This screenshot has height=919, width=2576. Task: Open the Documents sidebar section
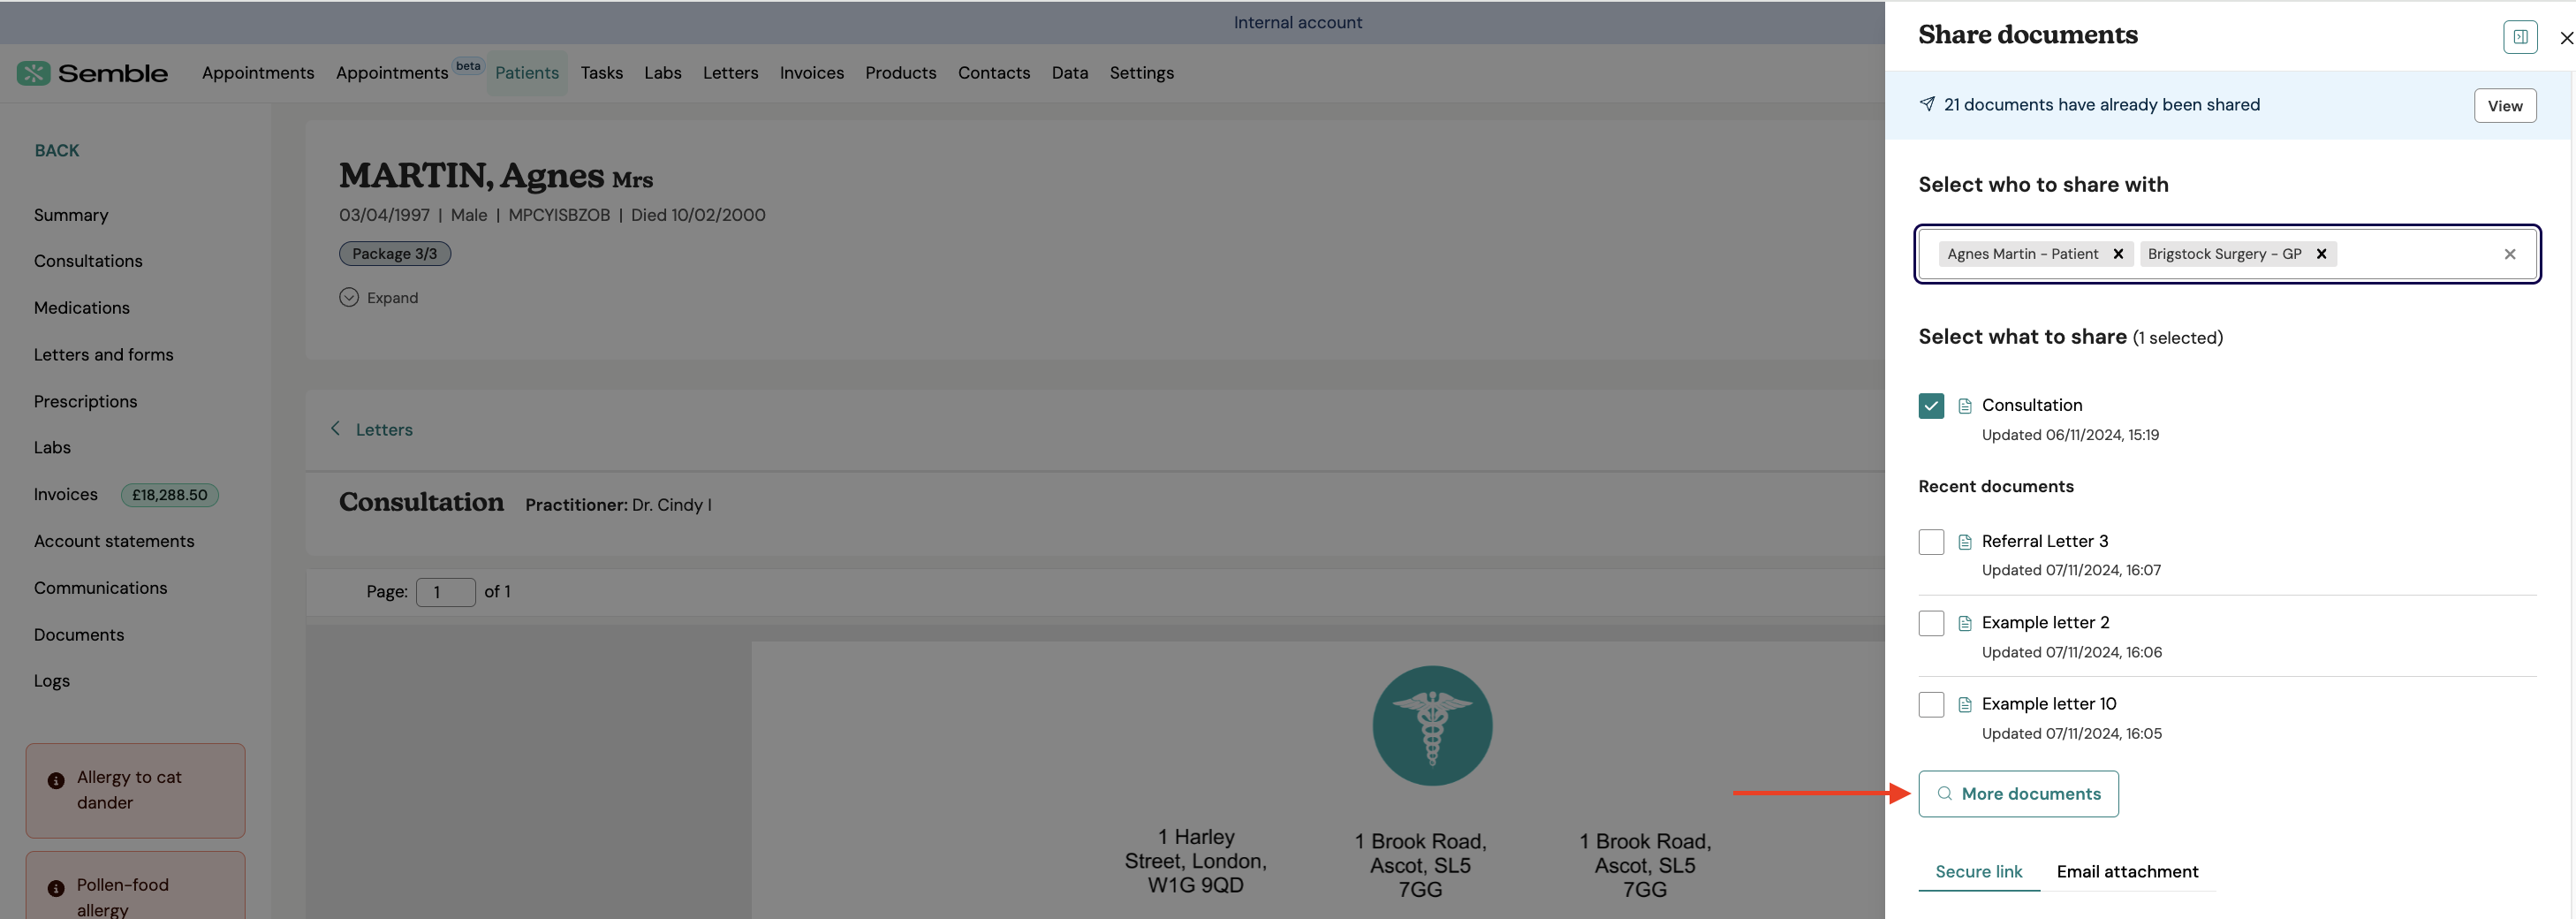coord(79,635)
